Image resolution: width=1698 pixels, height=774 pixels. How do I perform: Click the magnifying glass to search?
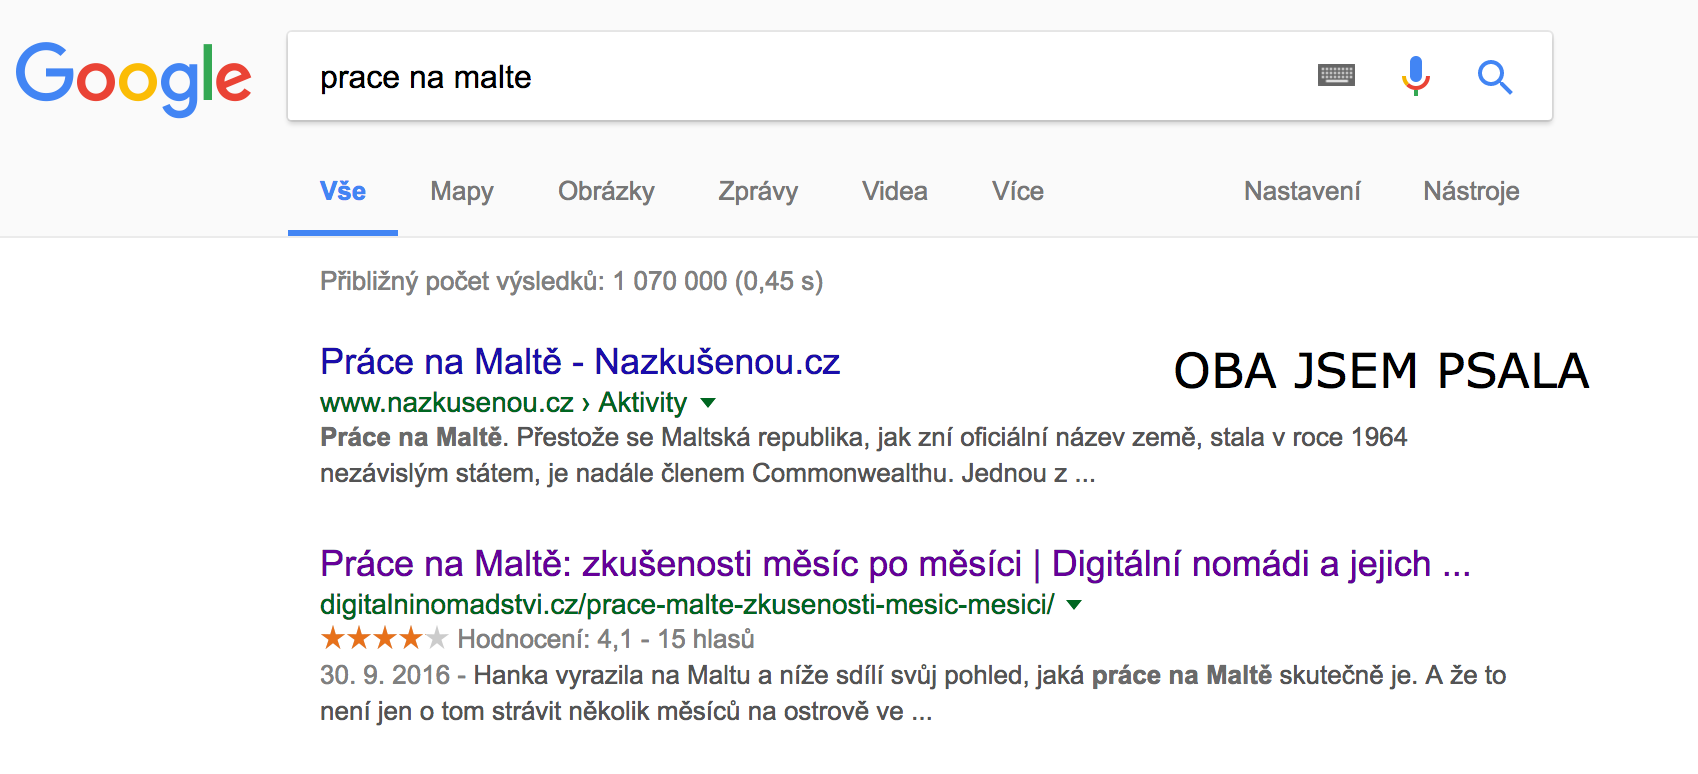[x=1494, y=77]
